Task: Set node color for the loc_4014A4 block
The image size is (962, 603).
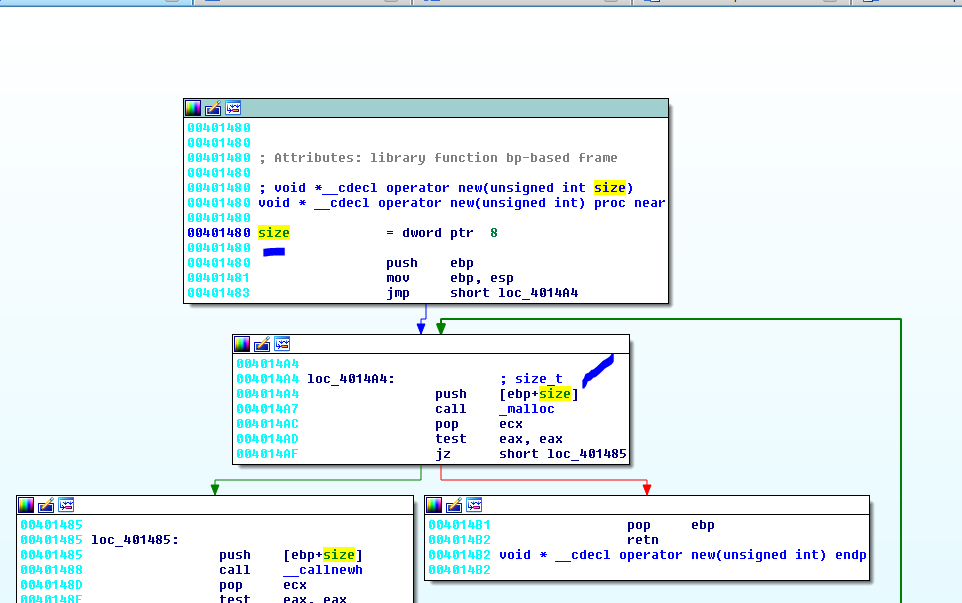Action: [x=242, y=343]
